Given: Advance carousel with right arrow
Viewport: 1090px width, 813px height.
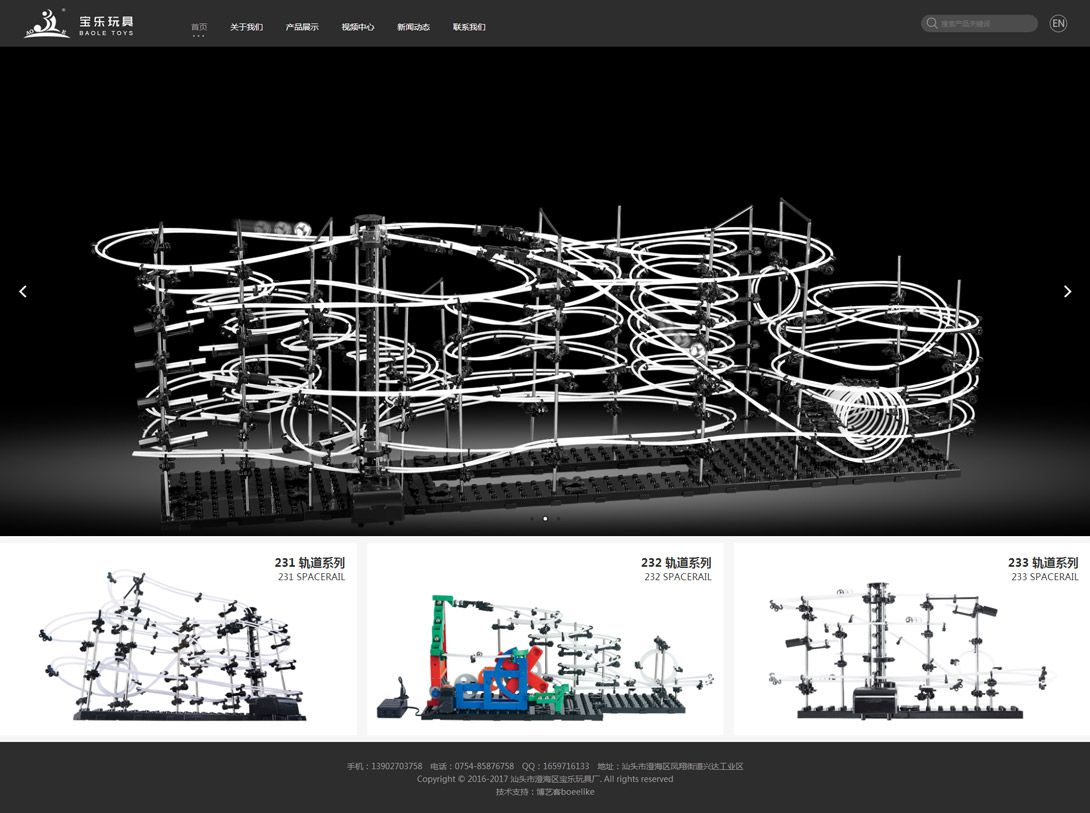Looking at the screenshot, I should pyautogui.click(x=1067, y=291).
